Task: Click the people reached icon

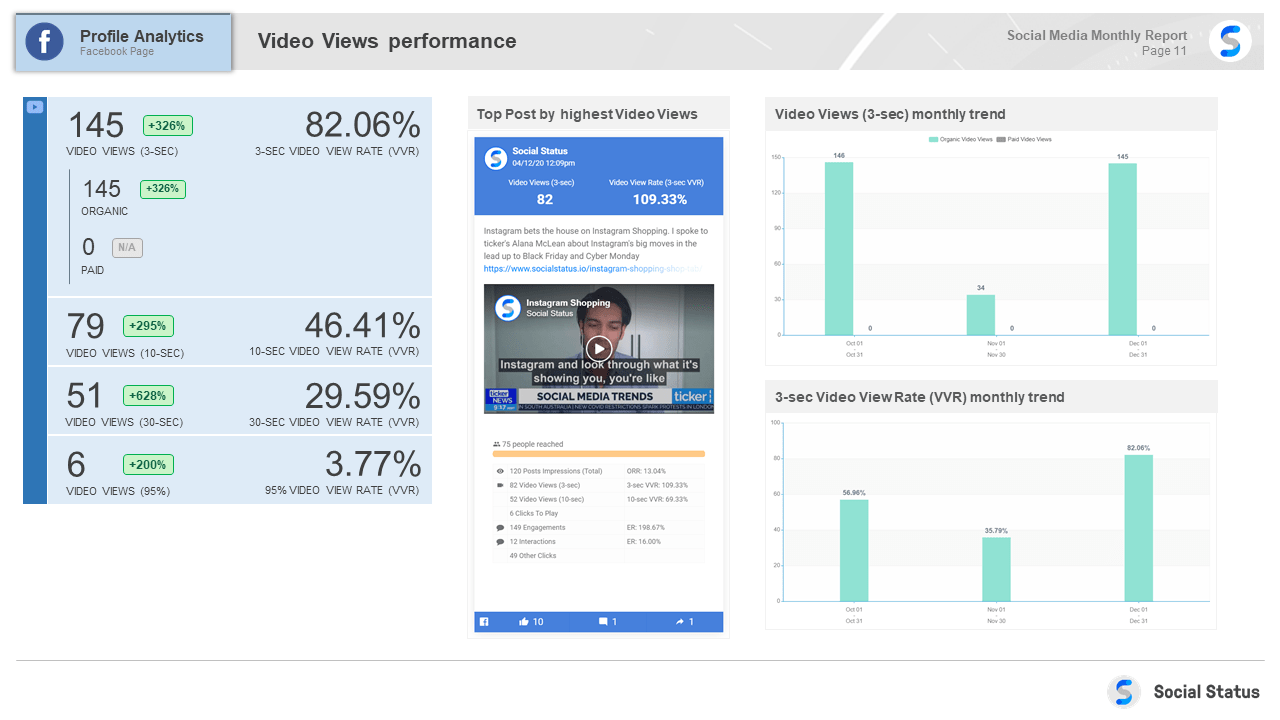Action: click(x=496, y=443)
